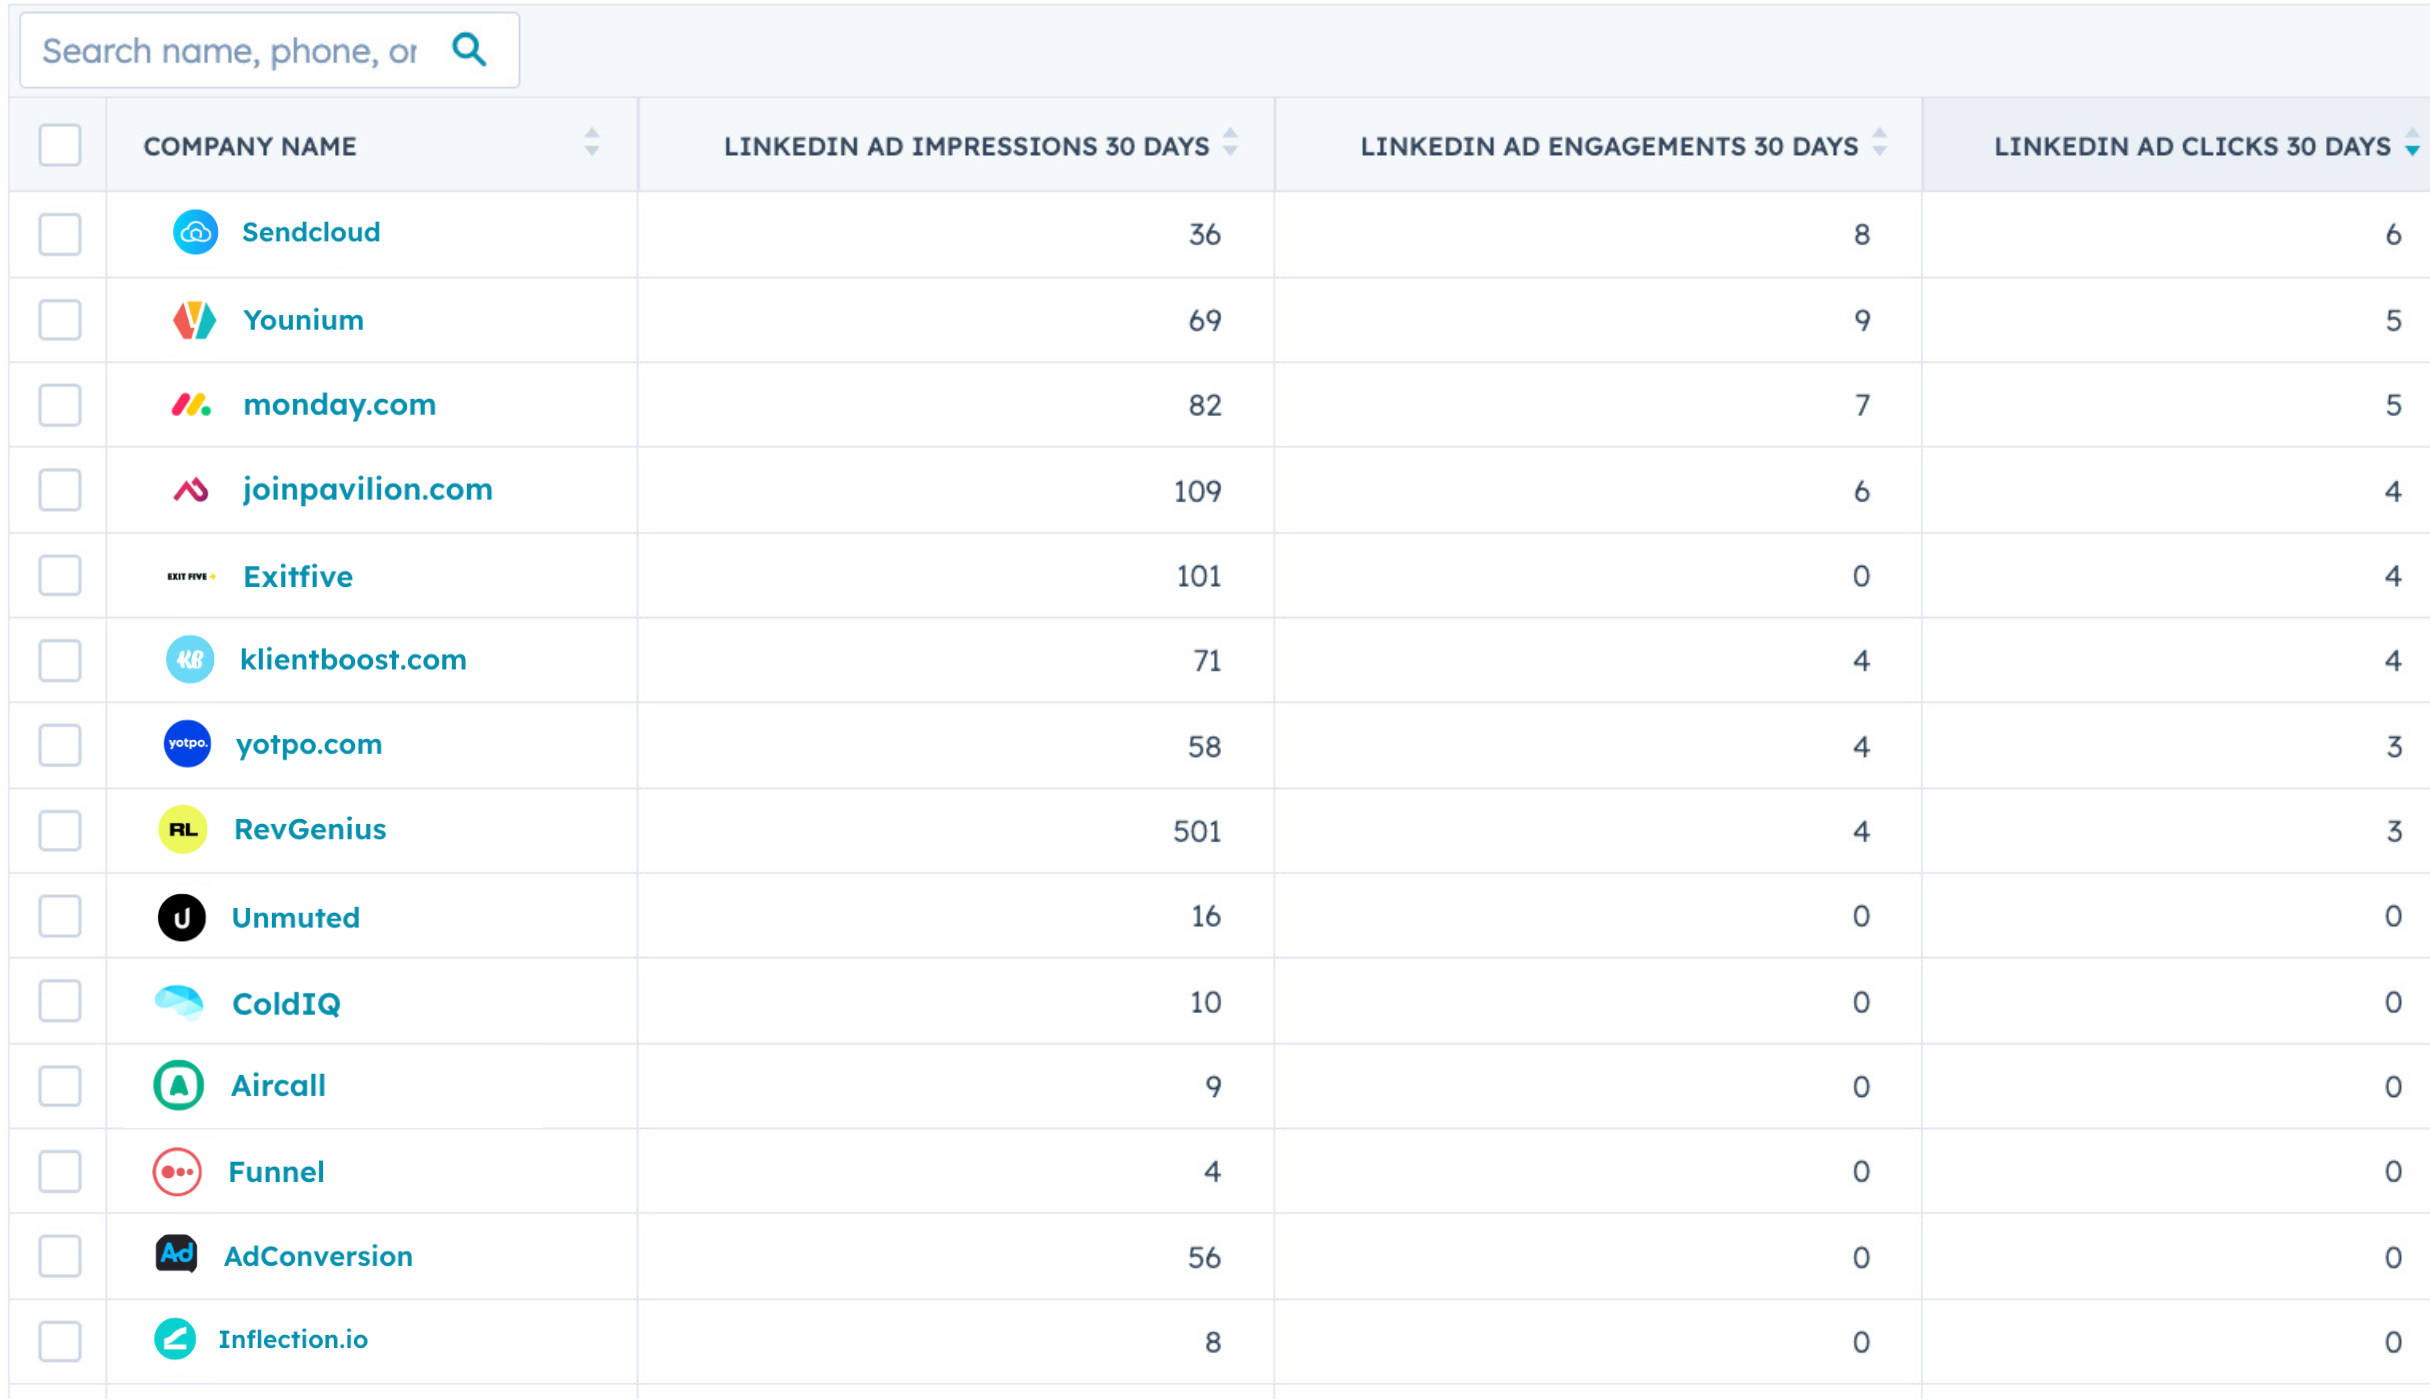The image size is (2430, 1400).
Task: Click the klientboost.com logo icon
Action: [x=190, y=660]
